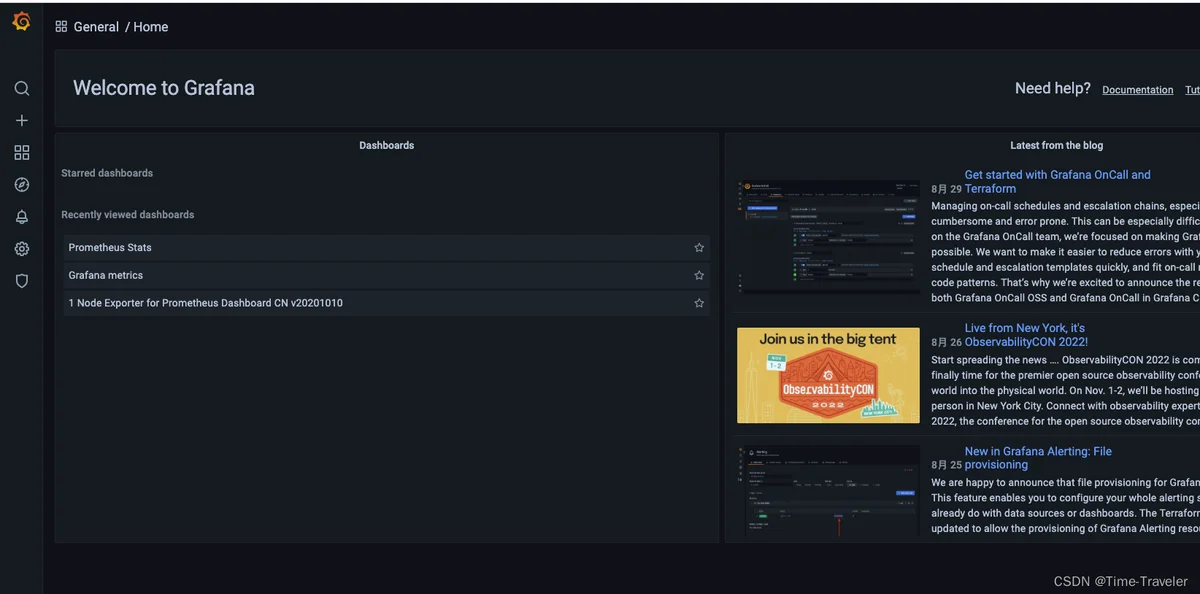Click the Starred dashboards heading
The image size is (1200, 594).
coord(107,174)
